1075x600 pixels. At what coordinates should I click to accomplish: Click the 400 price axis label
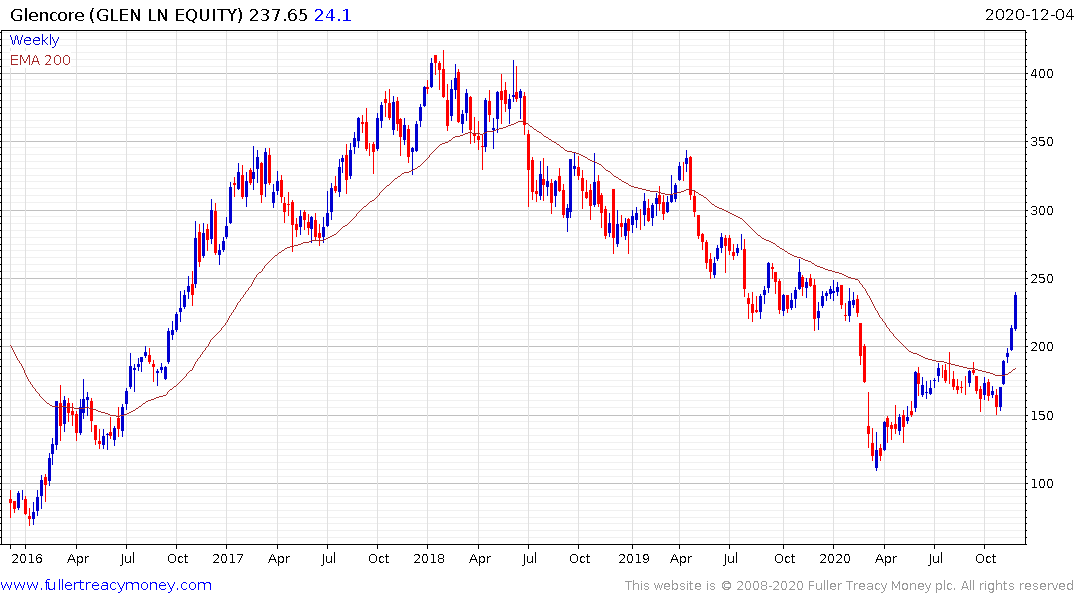[1042, 73]
